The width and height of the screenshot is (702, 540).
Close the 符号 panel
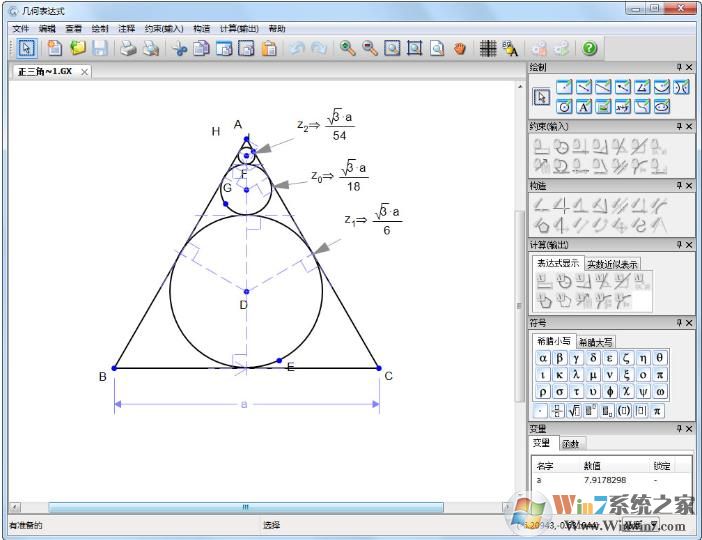(689, 323)
